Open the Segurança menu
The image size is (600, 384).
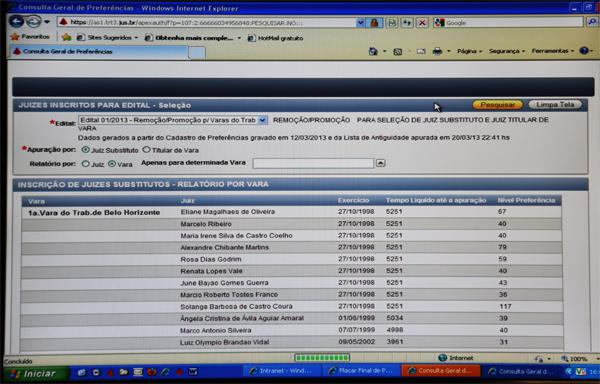point(507,51)
